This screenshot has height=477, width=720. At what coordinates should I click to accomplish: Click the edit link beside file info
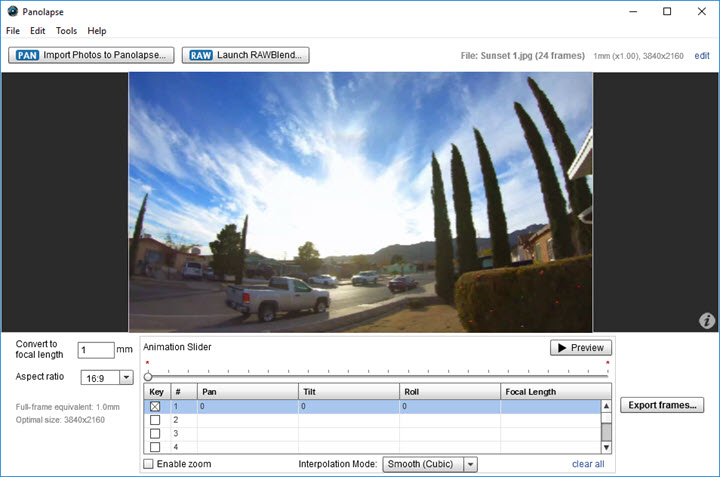pos(702,56)
